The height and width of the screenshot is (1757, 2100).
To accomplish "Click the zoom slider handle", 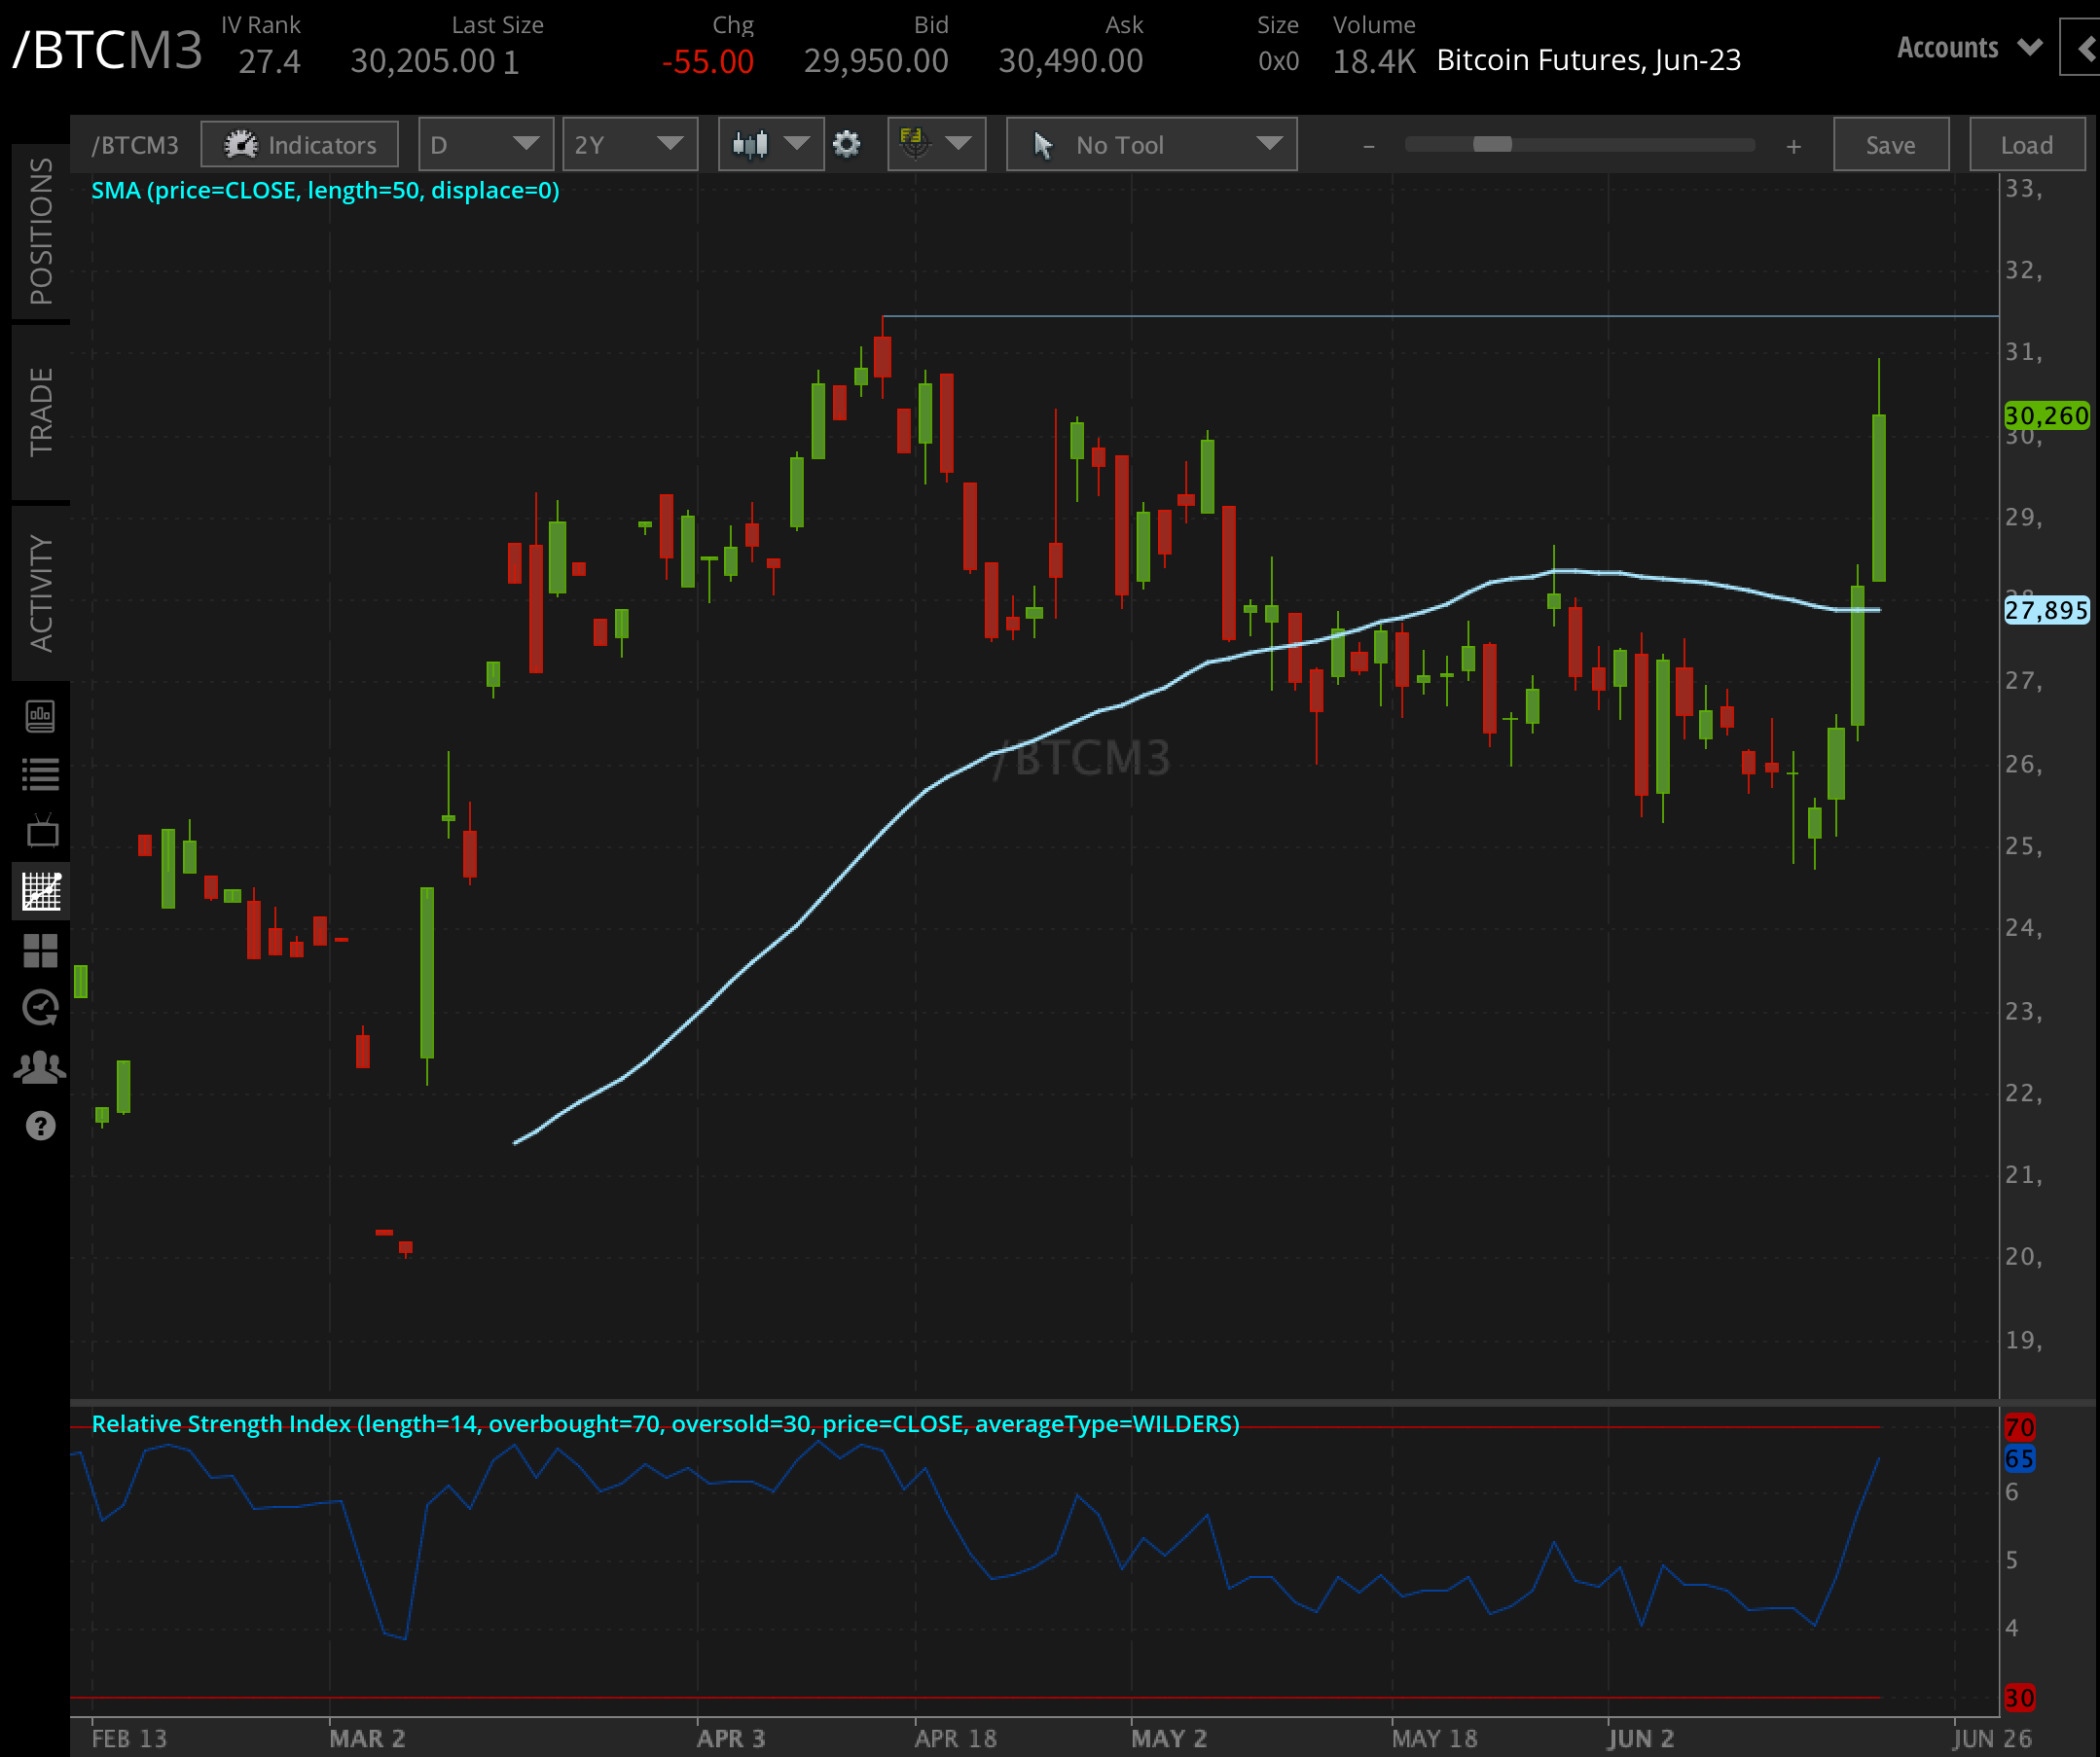I will tap(1492, 145).
